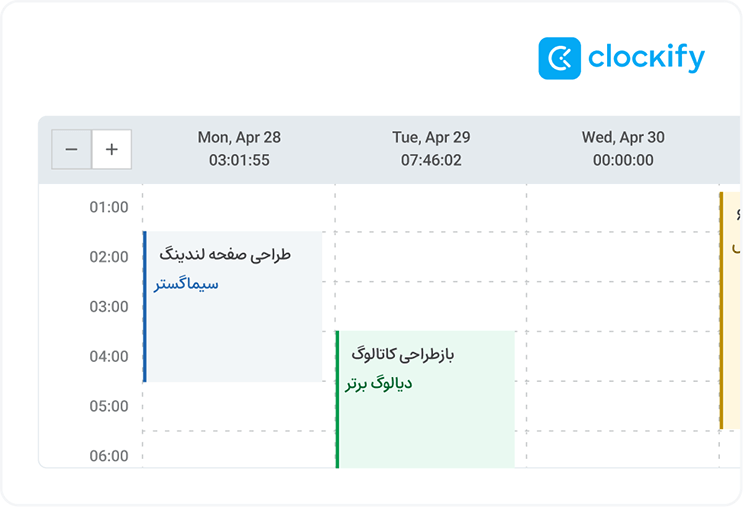This screenshot has width=743, height=507.
Task: Click the Clockify logo icon
Action: [x=559, y=58]
